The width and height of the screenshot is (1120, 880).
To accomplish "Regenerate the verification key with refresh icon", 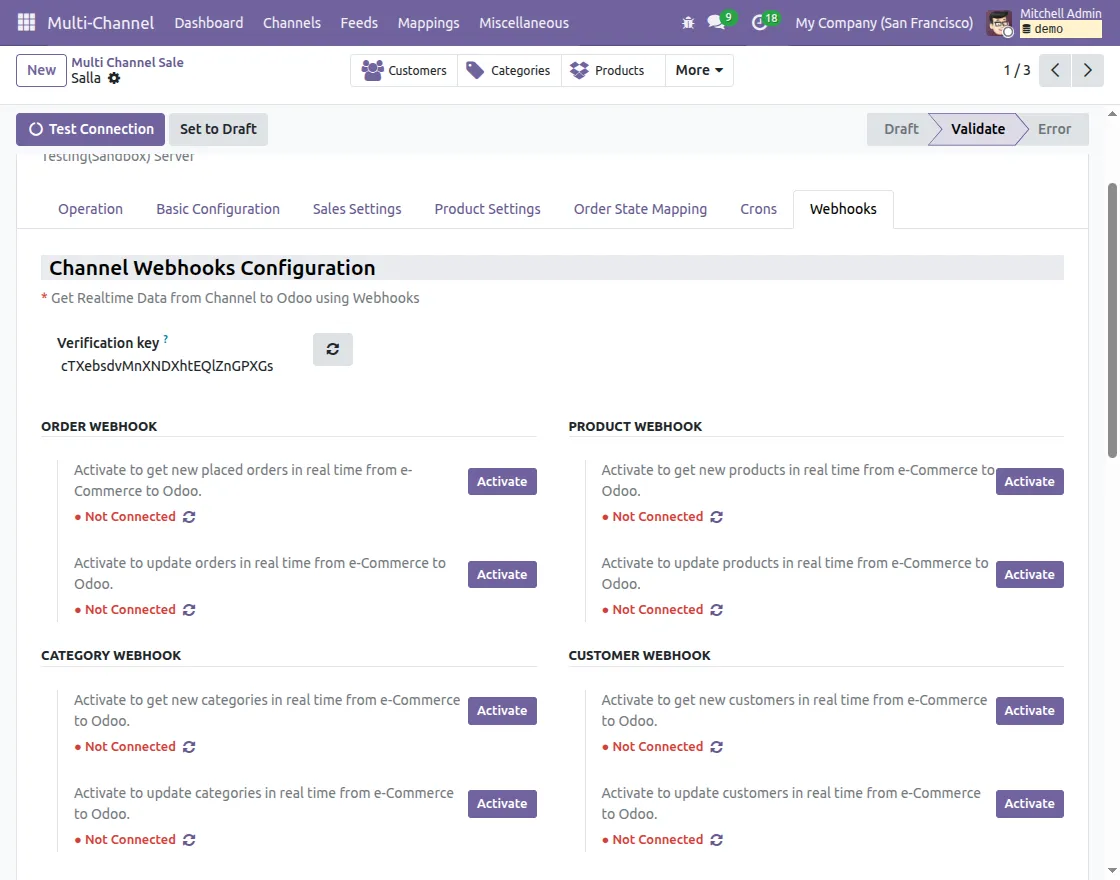I will [332, 348].
